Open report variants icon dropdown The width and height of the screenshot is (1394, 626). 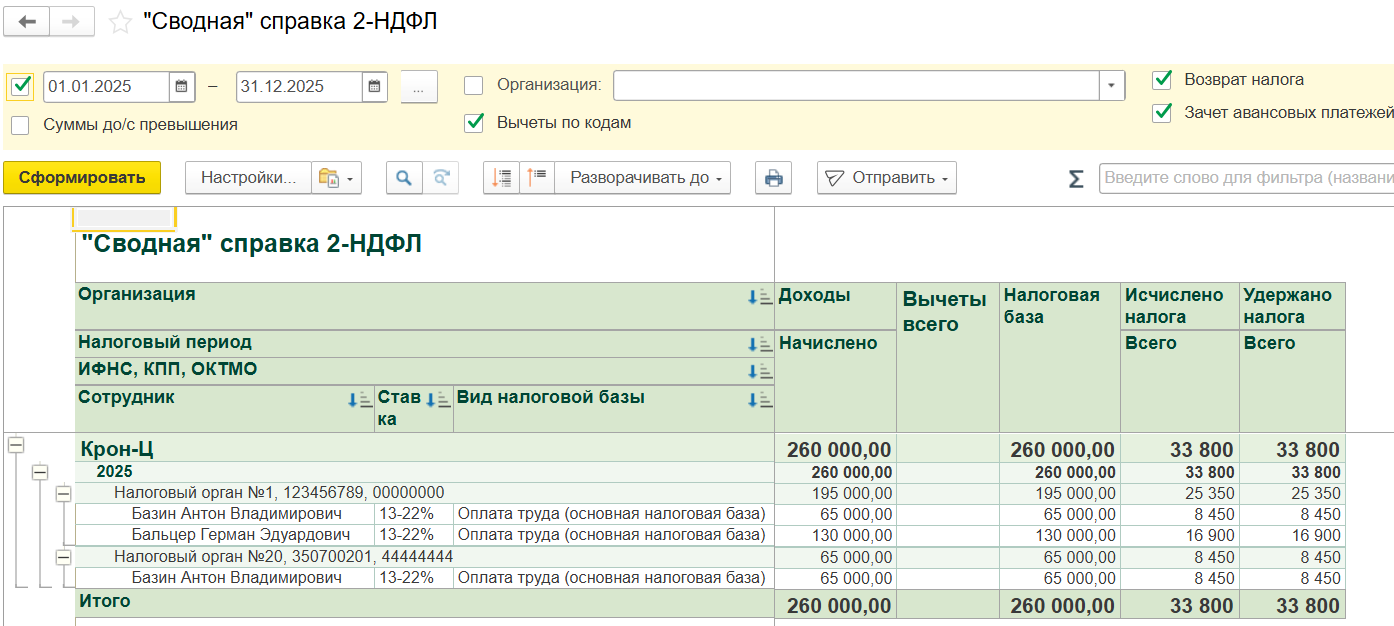[336, 178]
